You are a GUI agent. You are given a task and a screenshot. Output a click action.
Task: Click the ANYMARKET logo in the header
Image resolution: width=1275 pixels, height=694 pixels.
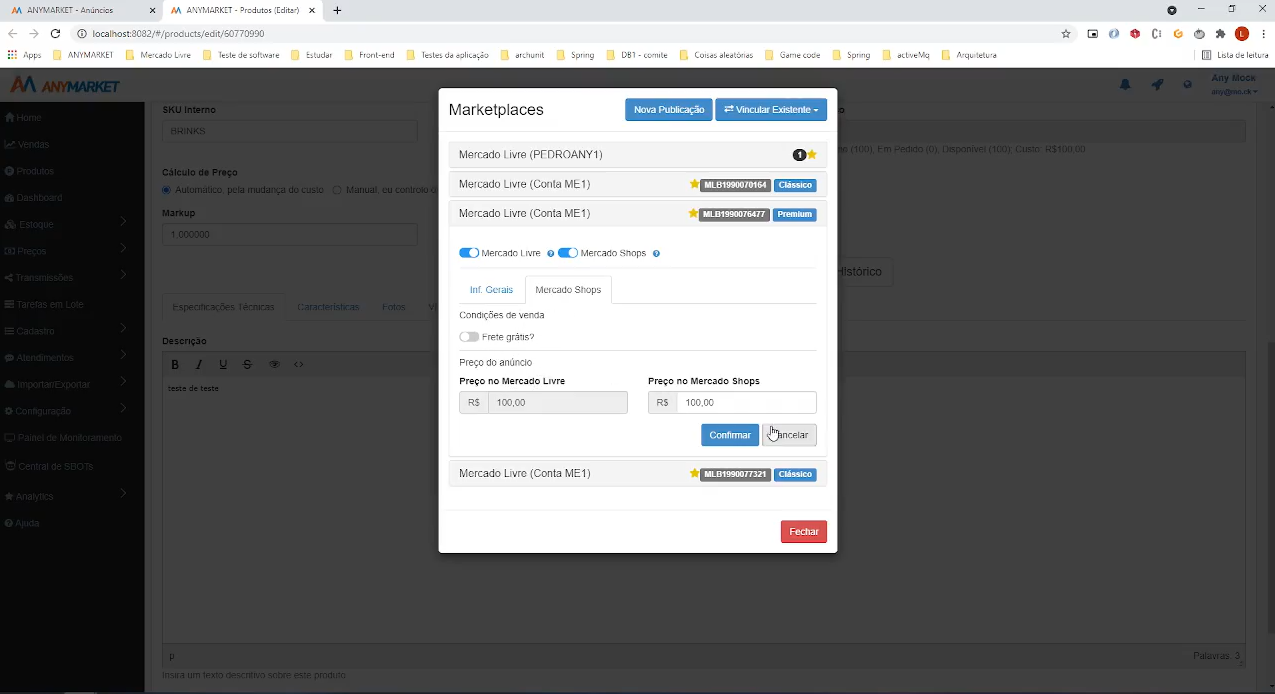click(x=65, y=85)
